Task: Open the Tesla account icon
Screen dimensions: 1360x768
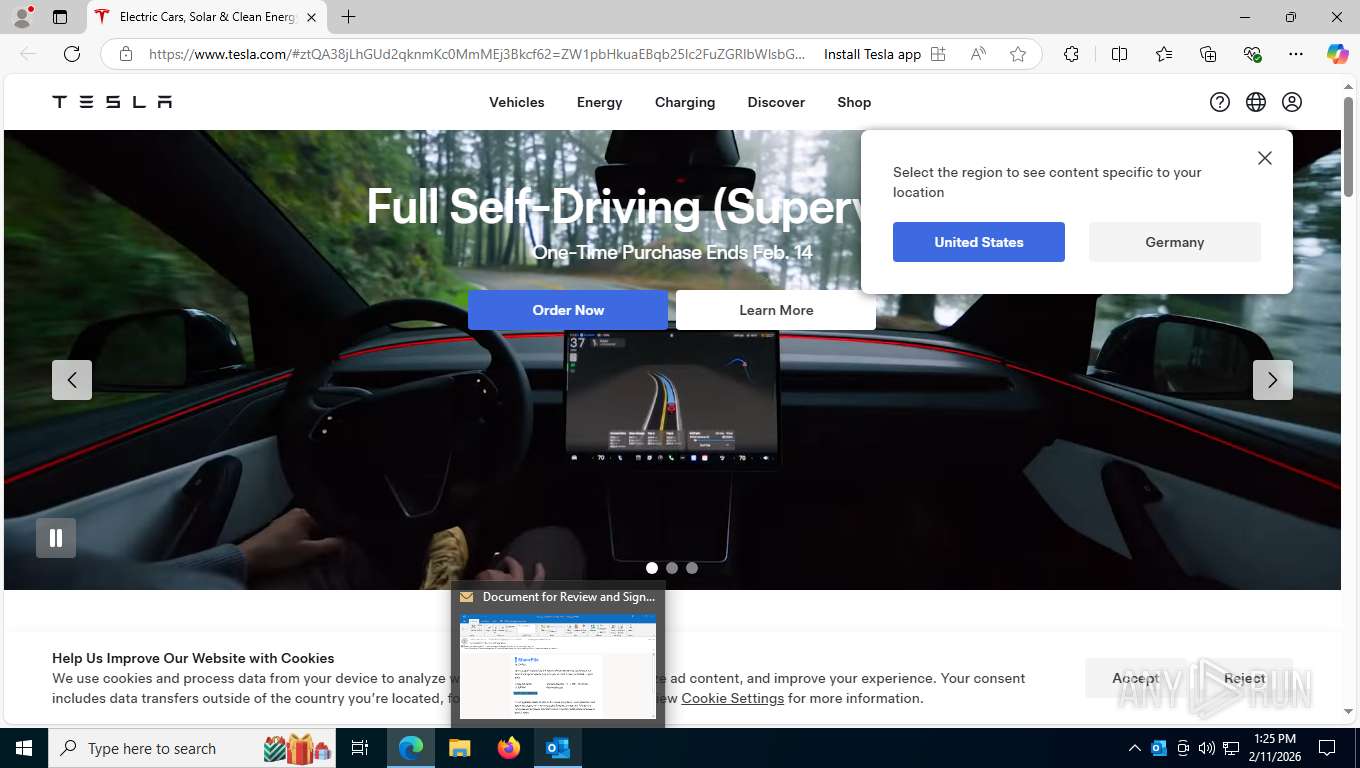Action: 1292,102
